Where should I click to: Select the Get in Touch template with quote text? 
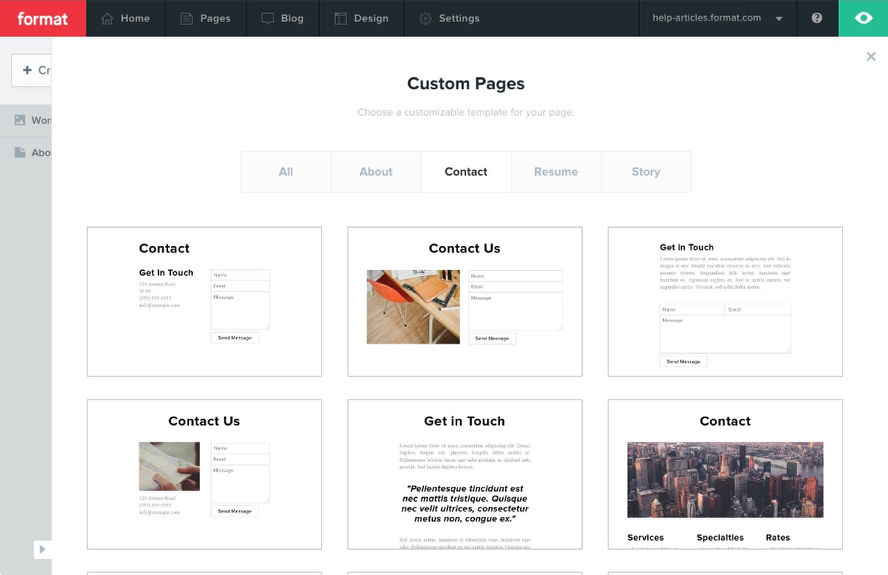(x=464, y=474)
